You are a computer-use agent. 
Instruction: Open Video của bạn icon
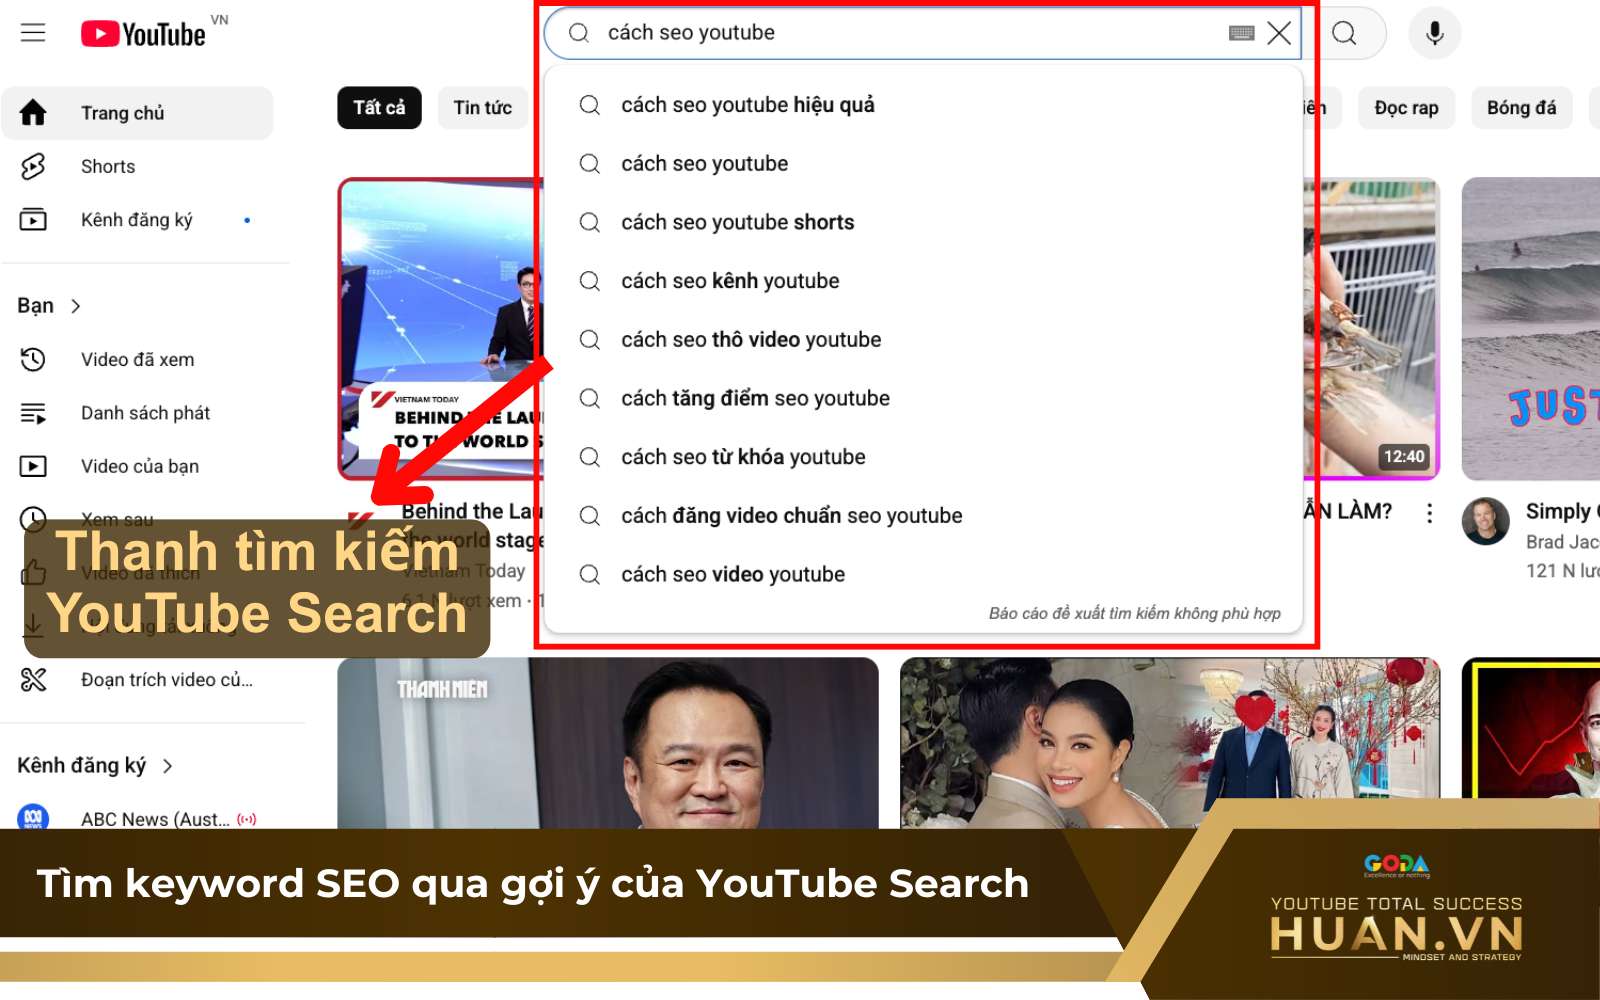[33, 466]
